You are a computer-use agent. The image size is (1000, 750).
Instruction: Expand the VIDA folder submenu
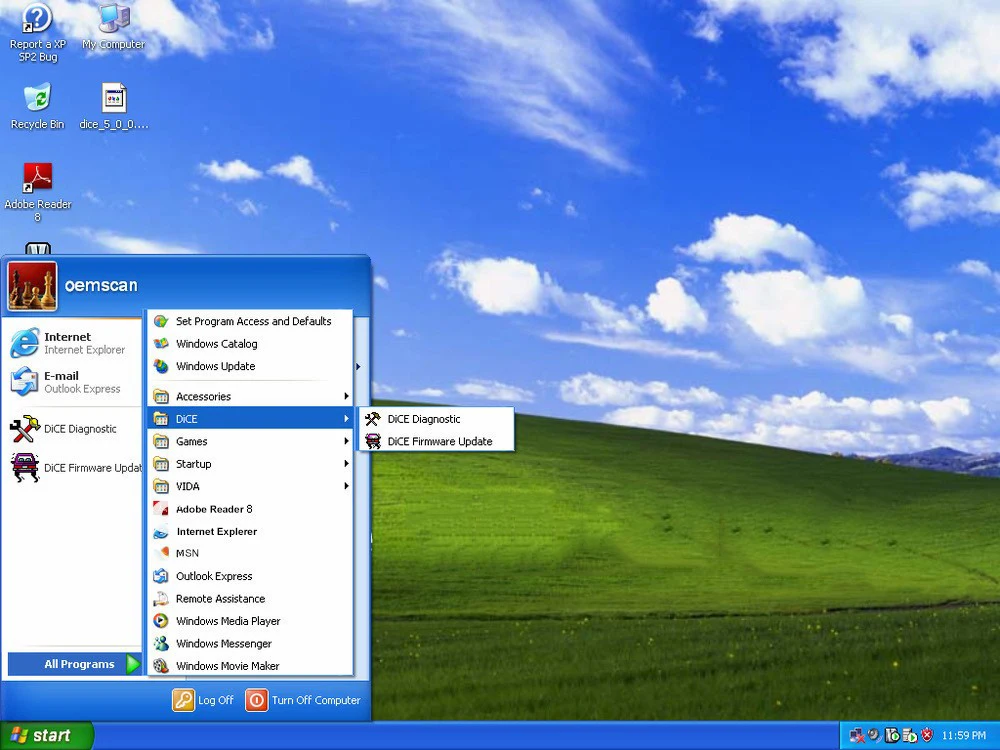click(x=251, y=486)
